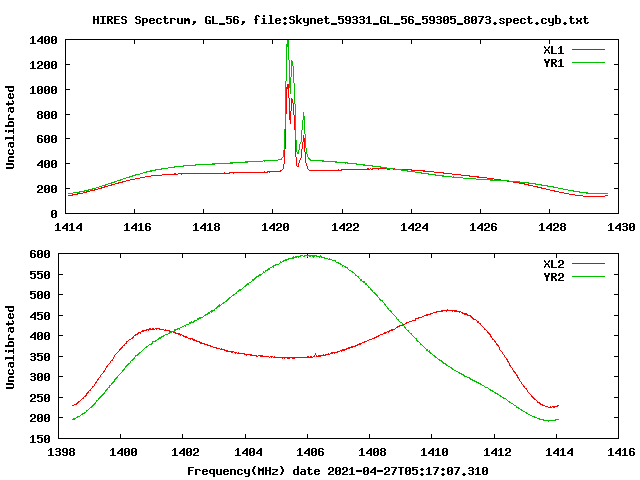Click the YR1 legend label

click(x=553, y=63)
